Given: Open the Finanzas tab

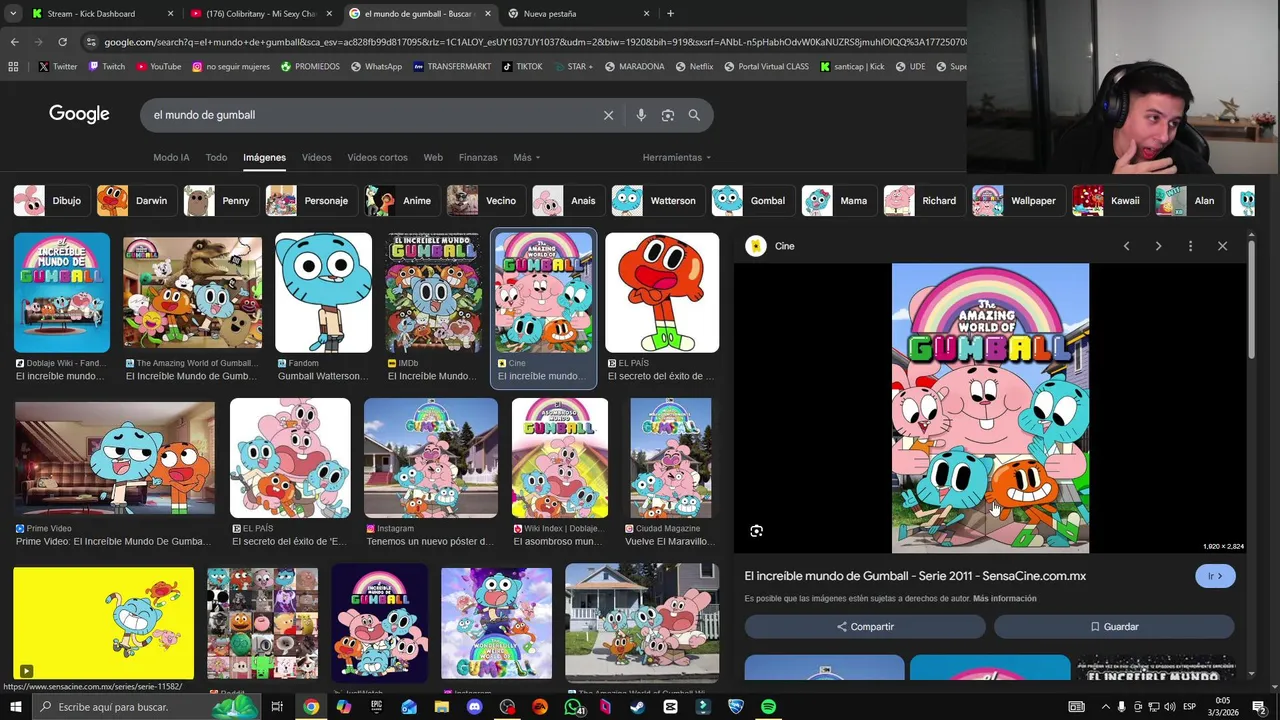Looking at the screenshot, I should [x=478, y=157].
